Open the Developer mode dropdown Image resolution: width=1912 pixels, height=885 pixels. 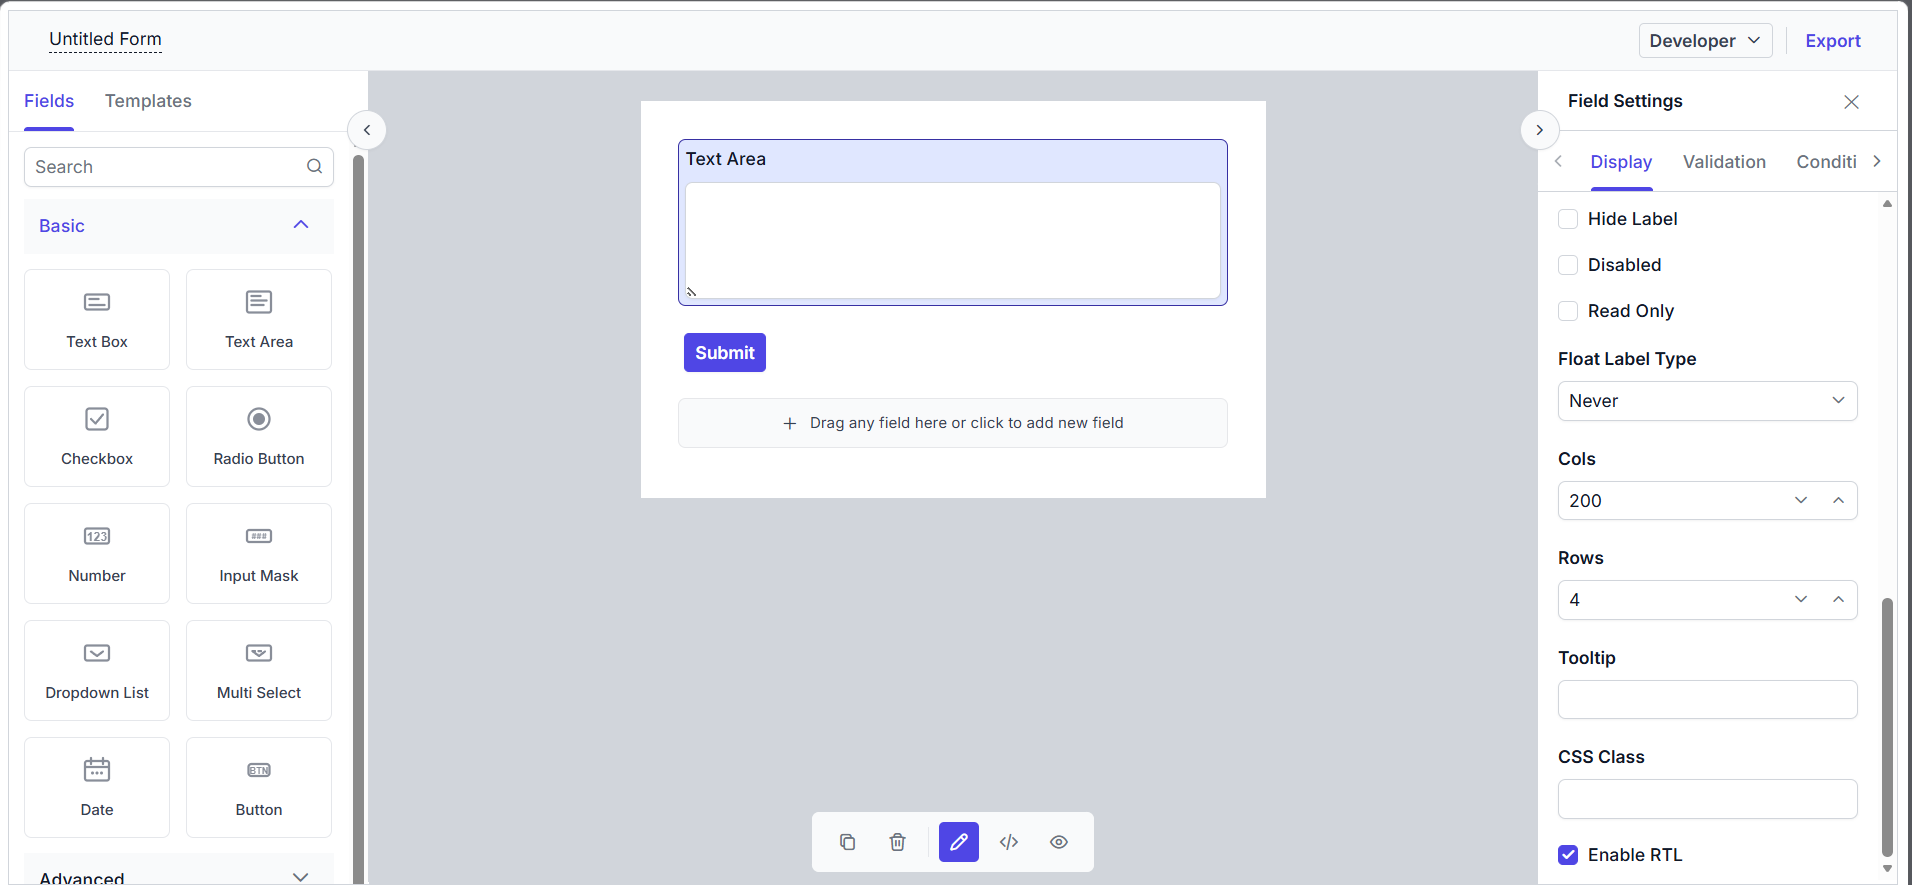point(1705,41)
